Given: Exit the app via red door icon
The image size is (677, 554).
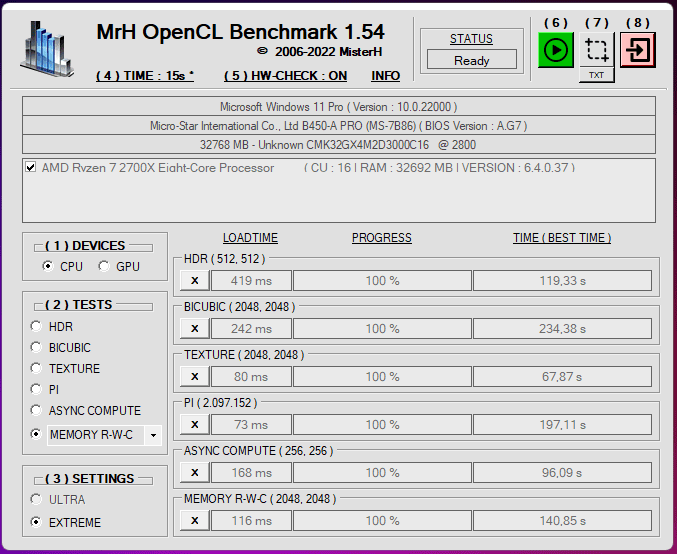Looking at the screenshot, I should tap(638, 50).
